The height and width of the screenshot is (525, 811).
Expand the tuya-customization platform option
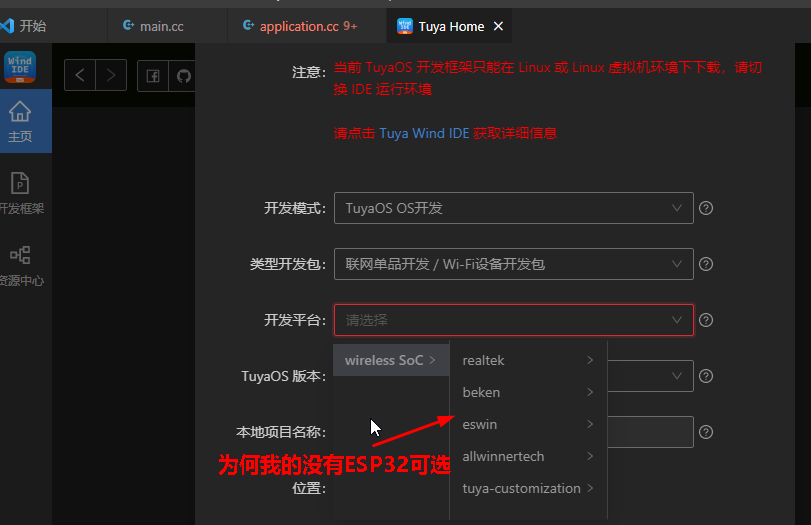[528, 488]
